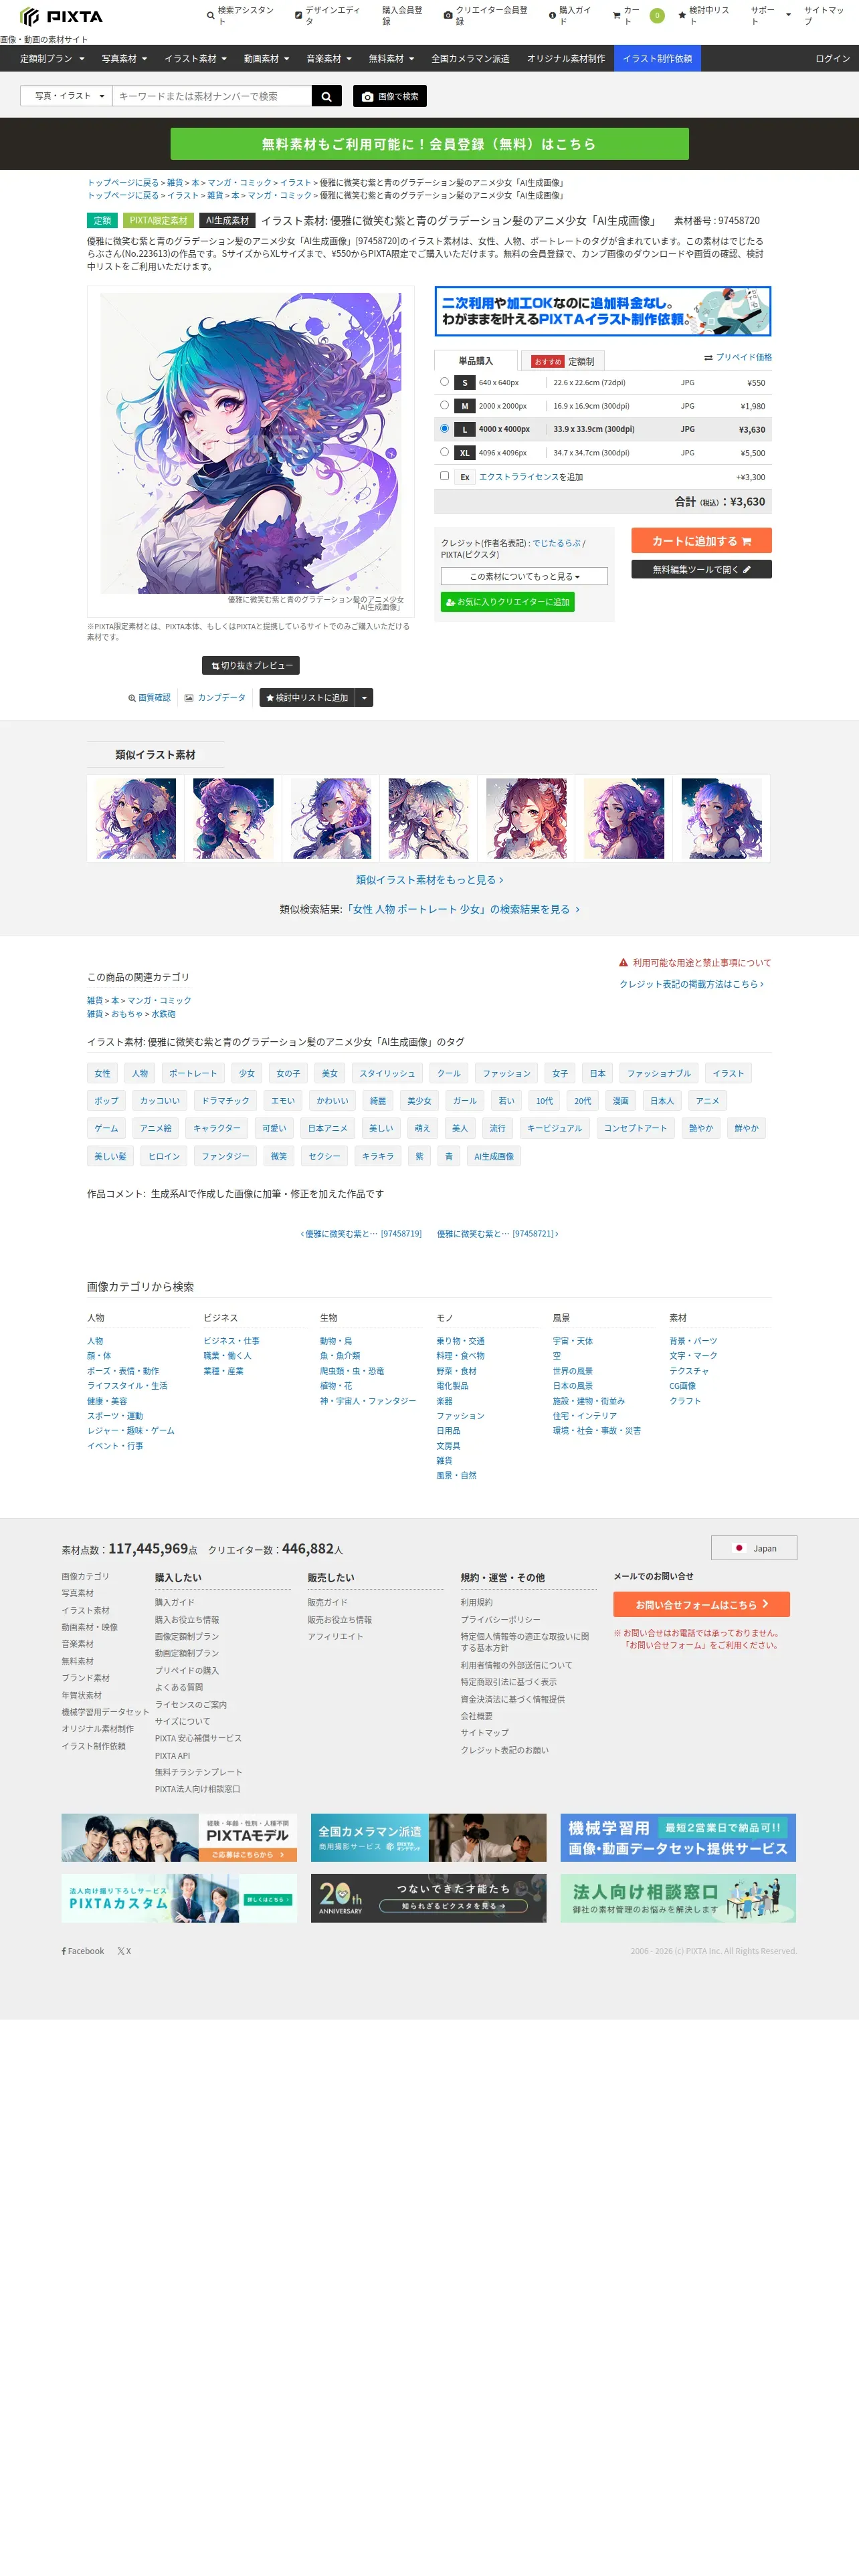Click the プリペイド価格 swap link
This screenshot has width=859, height=2576.
coord(738,357)
